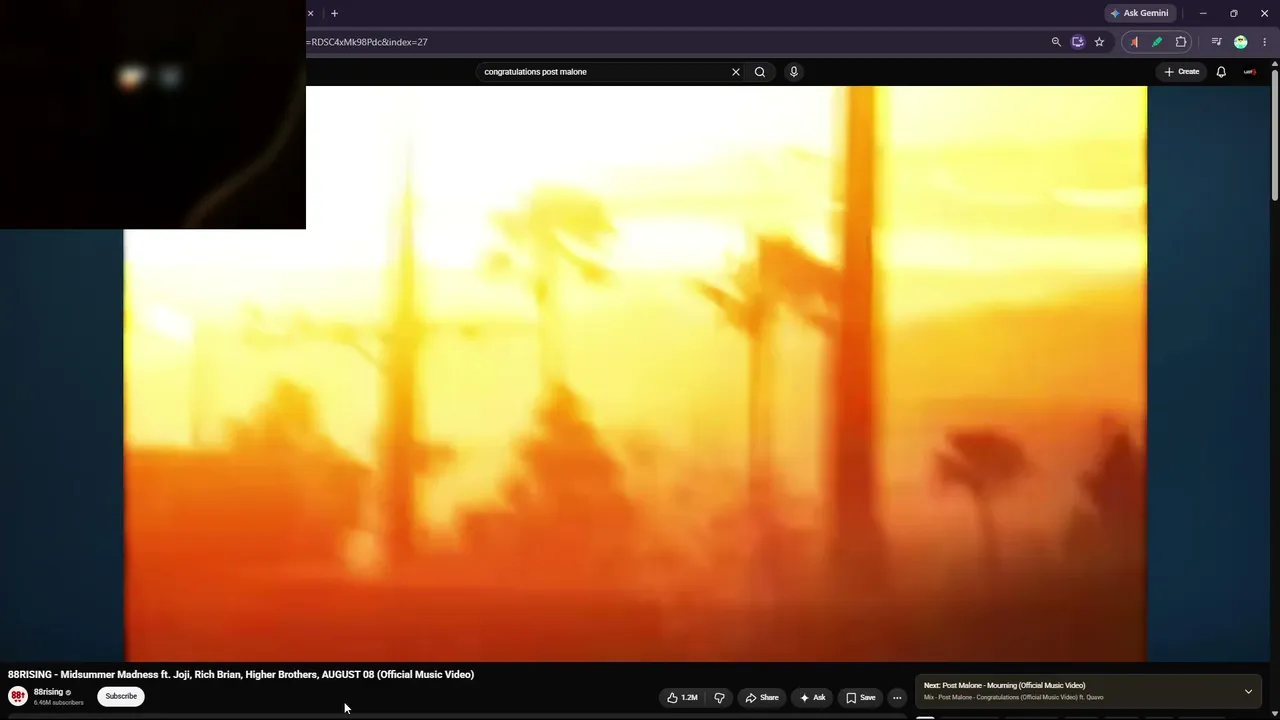The image size is (1280, 720).
Task: Click the 'Next: Post Malone - Mourning' text
Action: click(x=1004, y=686)
